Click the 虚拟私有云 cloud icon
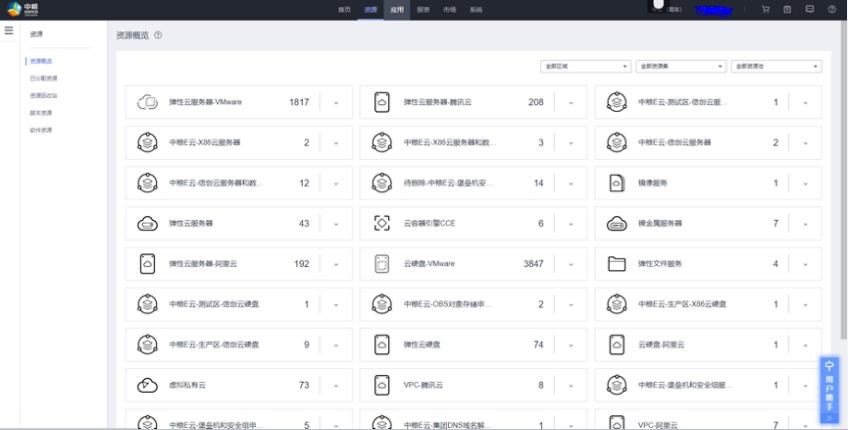 pos(147,385)
